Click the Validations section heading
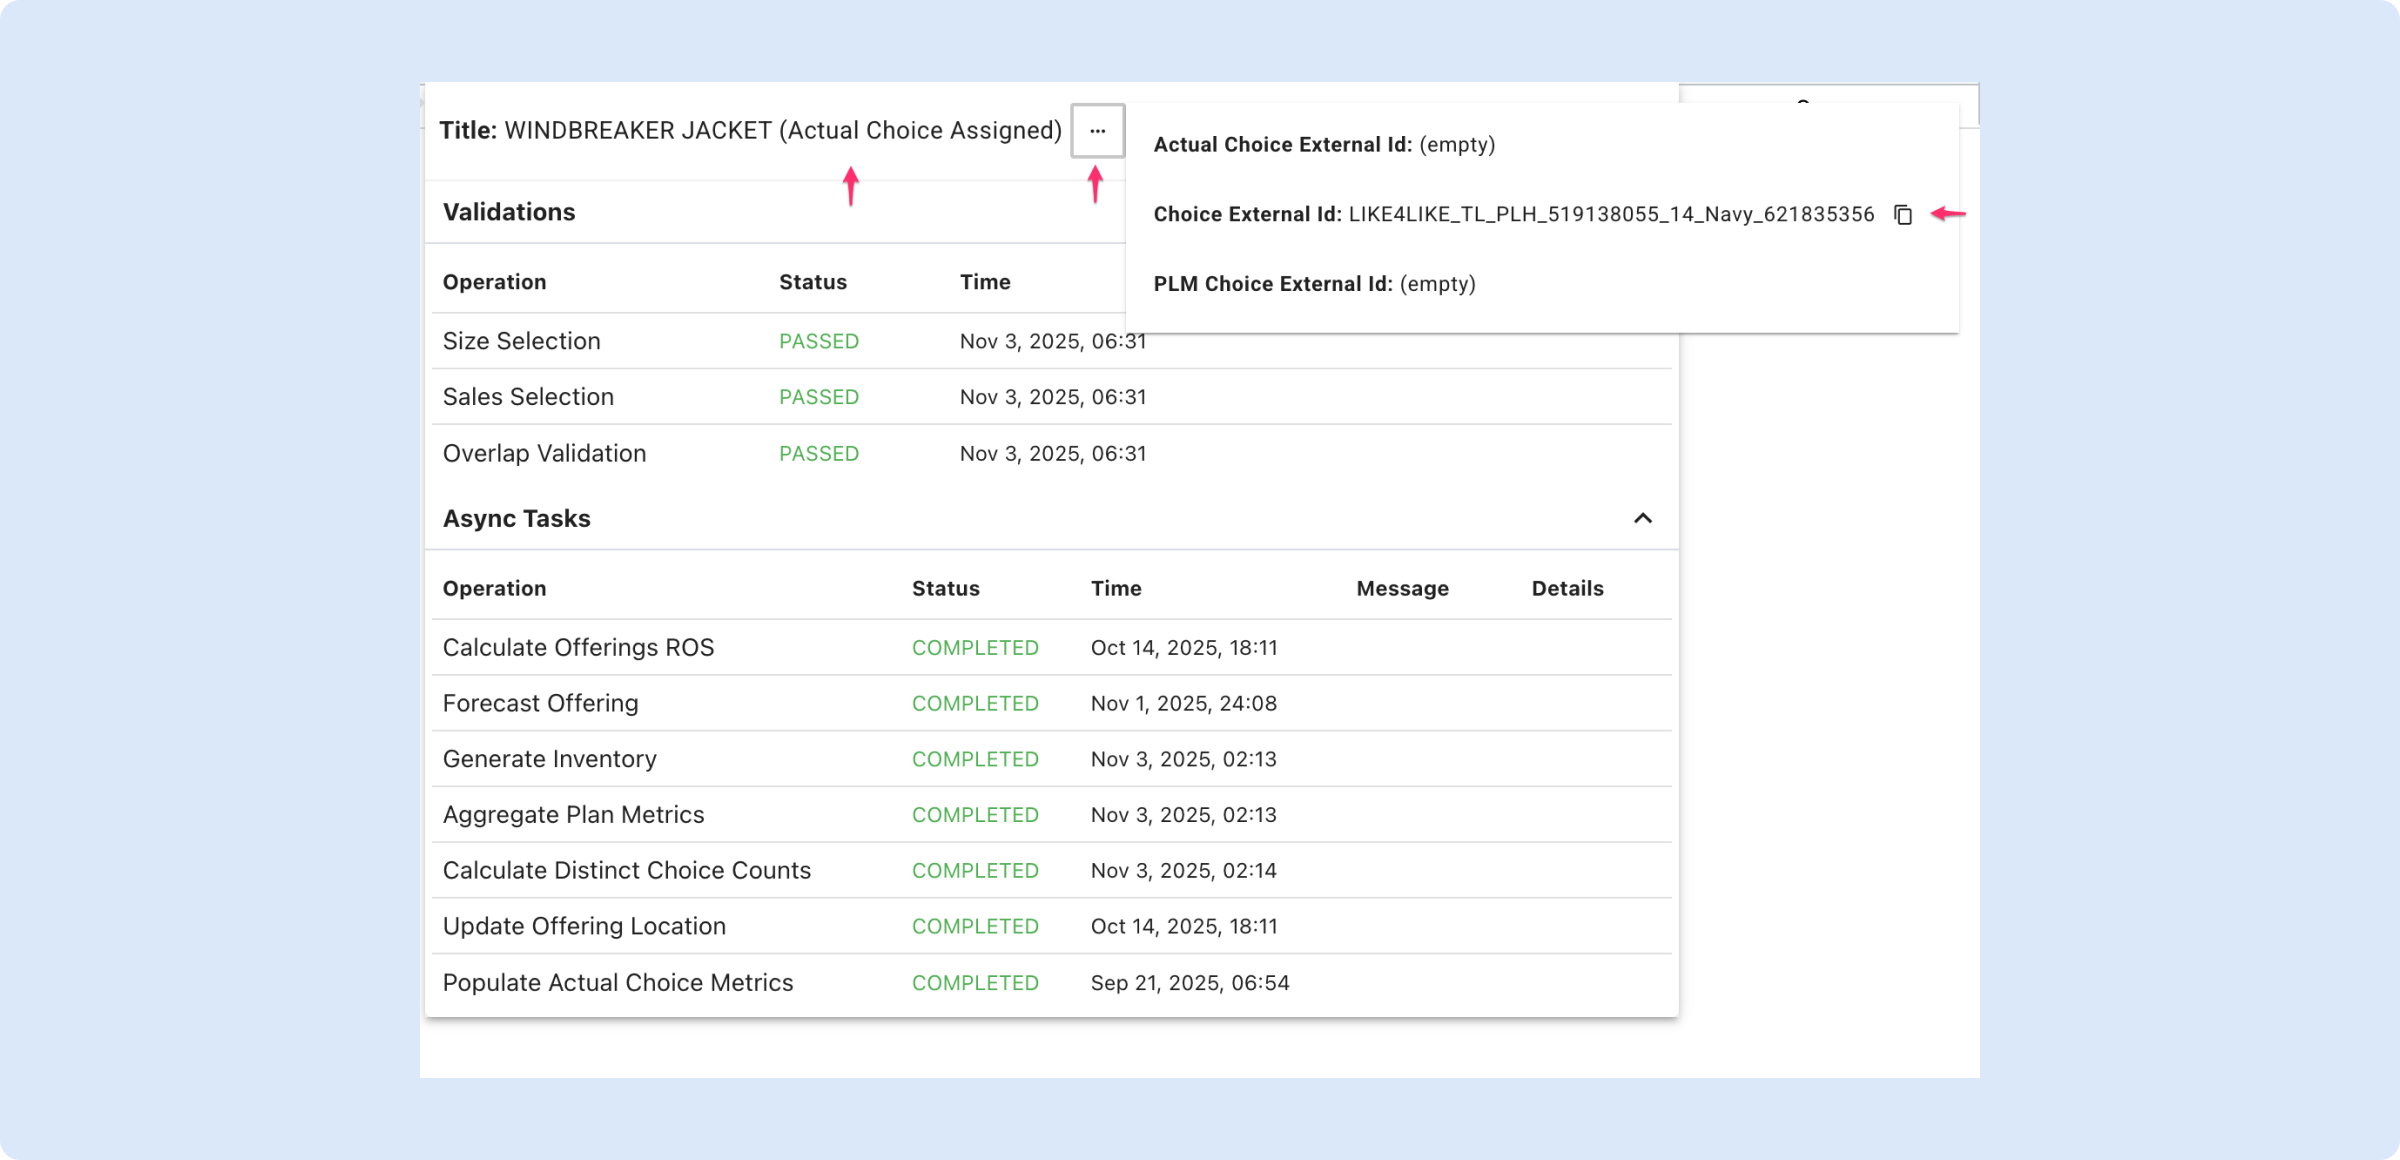The width and height of the screenshot is (2400, 1160). [x=509, y=212]
